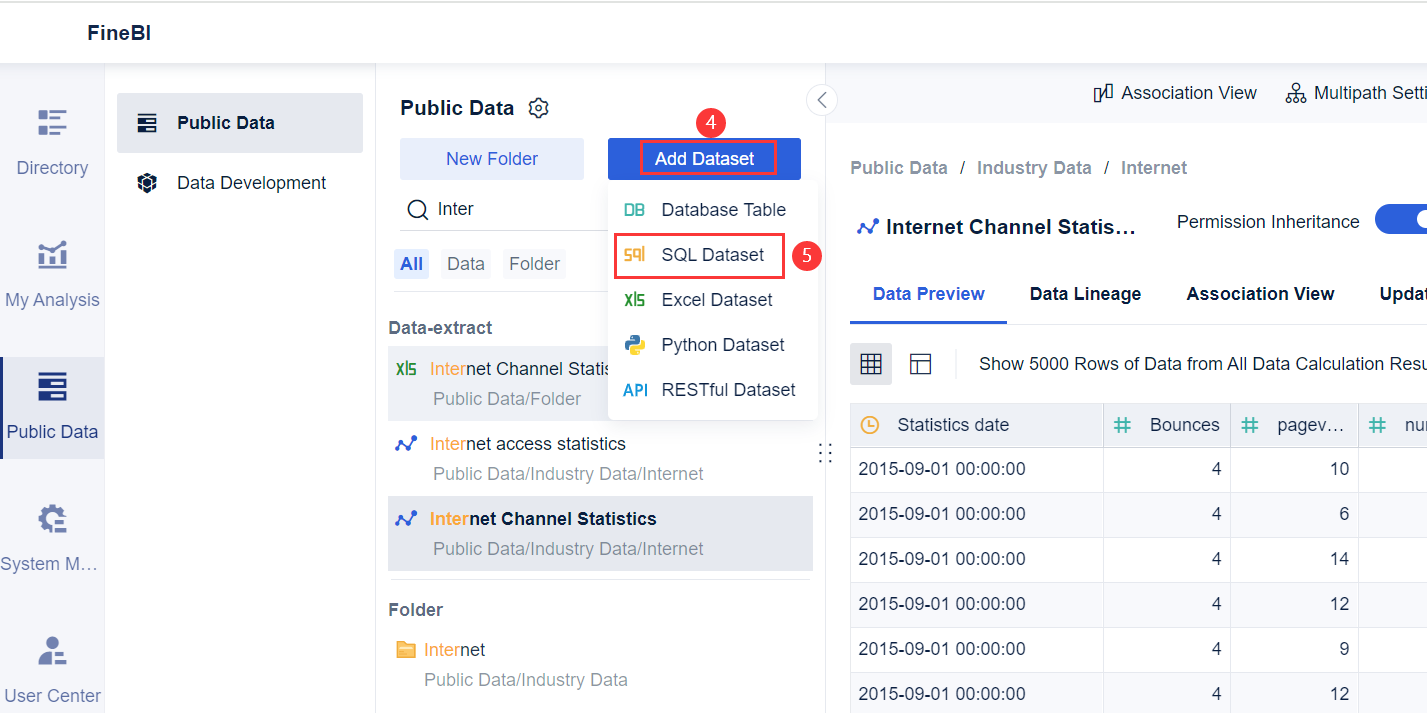
Task: Open User Center from the sidebar
Action: pyautogui.click(x=51, y=670)
